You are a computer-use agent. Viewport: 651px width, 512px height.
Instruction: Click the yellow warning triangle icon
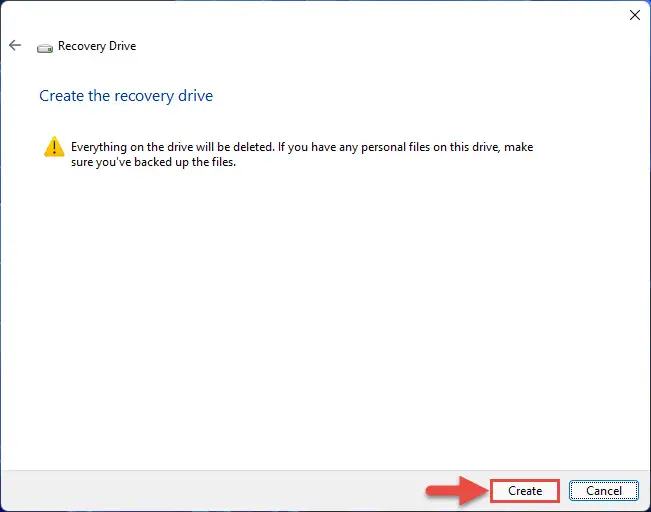click(54, 147)
